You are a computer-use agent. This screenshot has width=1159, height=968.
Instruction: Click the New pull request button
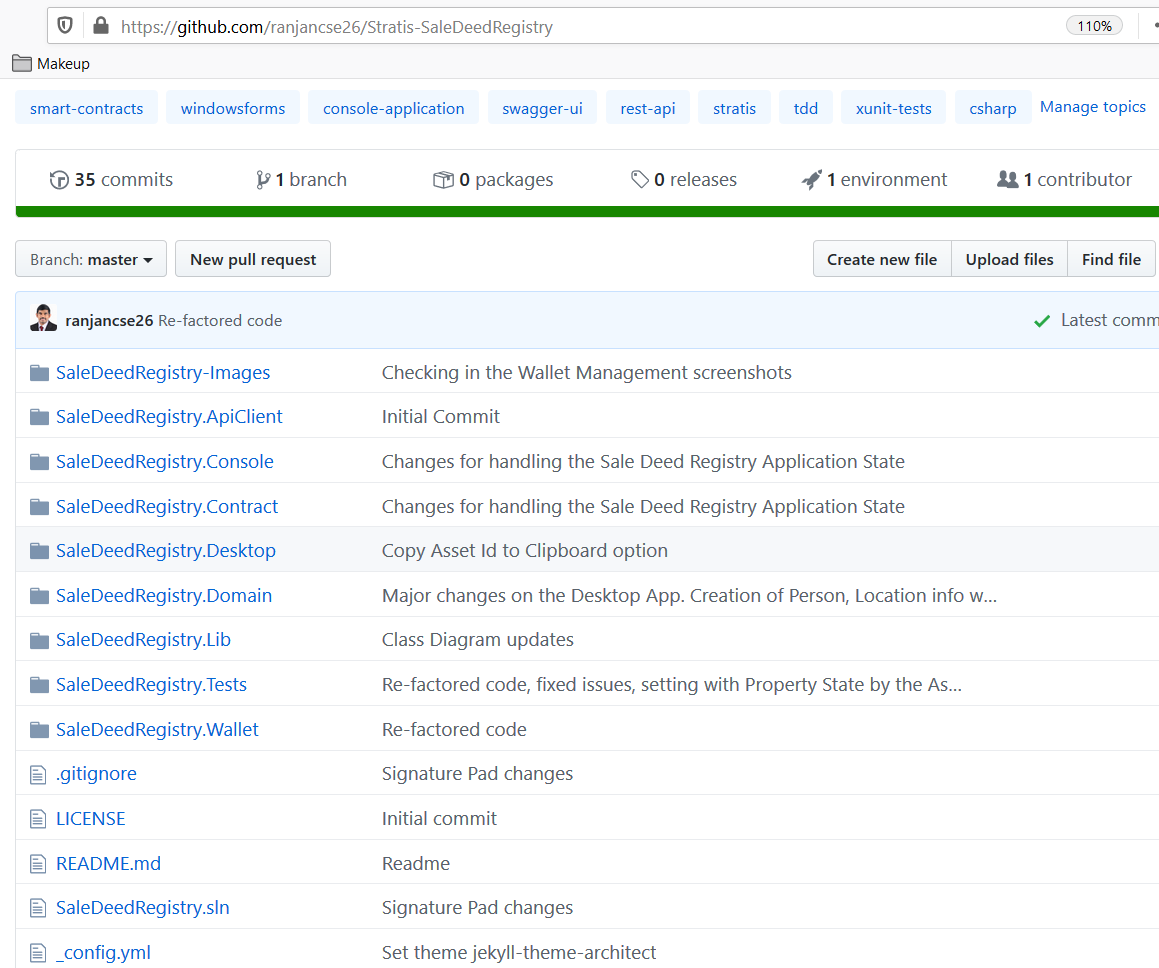click(253, 259)
